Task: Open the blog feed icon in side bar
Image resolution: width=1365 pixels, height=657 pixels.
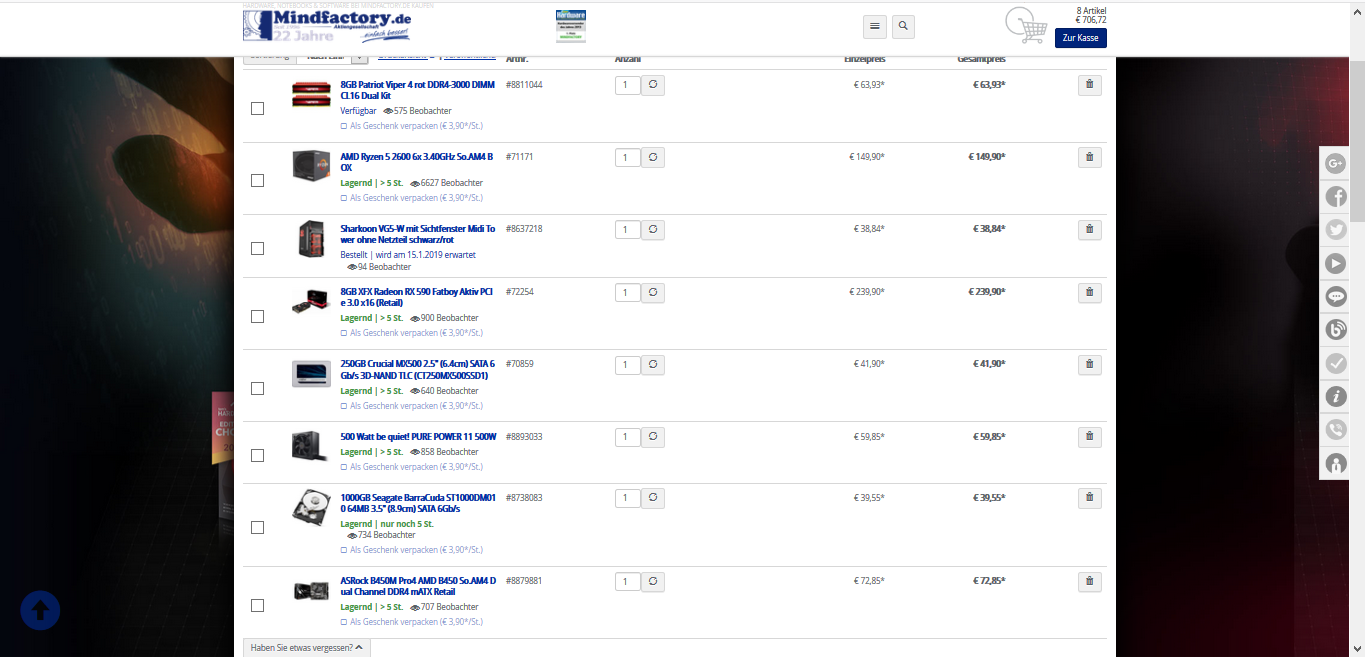Action: coord(1336,330)
